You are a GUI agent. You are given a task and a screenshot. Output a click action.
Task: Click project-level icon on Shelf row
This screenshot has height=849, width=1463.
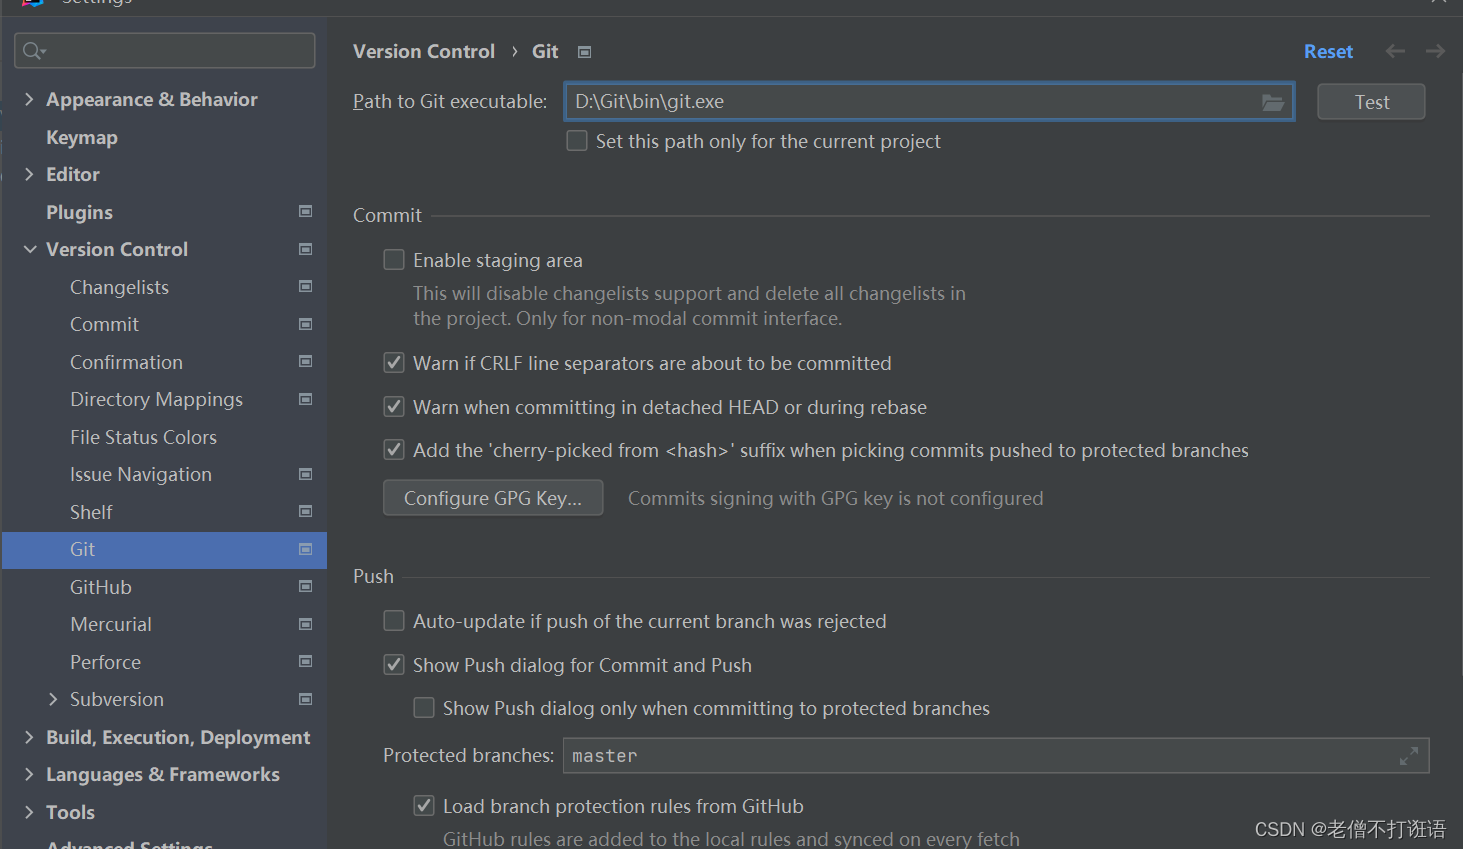(306, 511)
